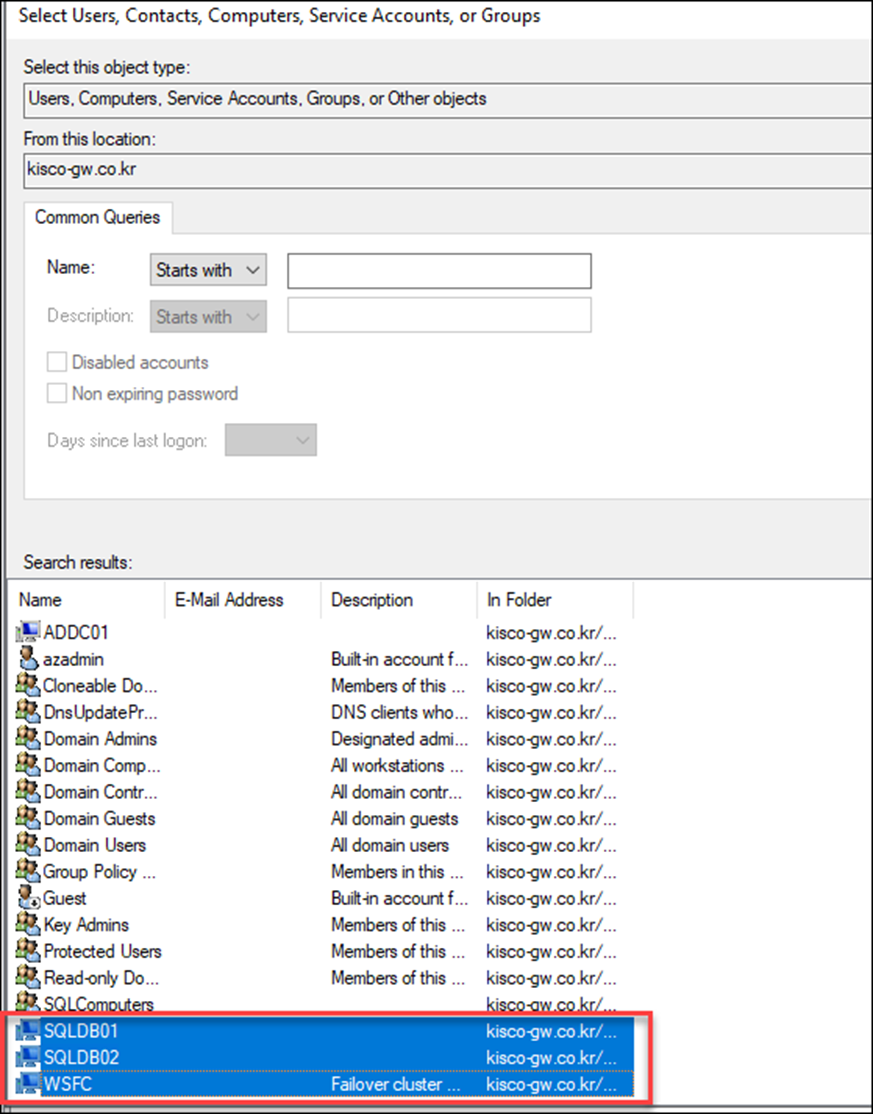Click the Key Admins group icon
Screen dimensions: 873x1114
point(28,924)
